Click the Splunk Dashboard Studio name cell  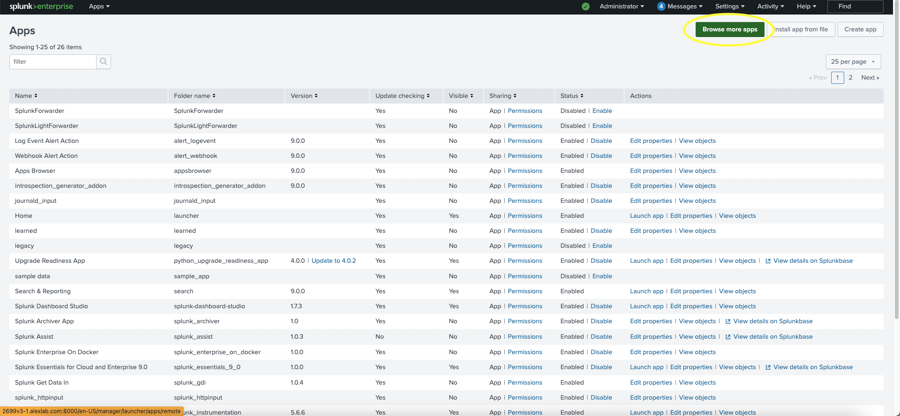pos(51,306)
